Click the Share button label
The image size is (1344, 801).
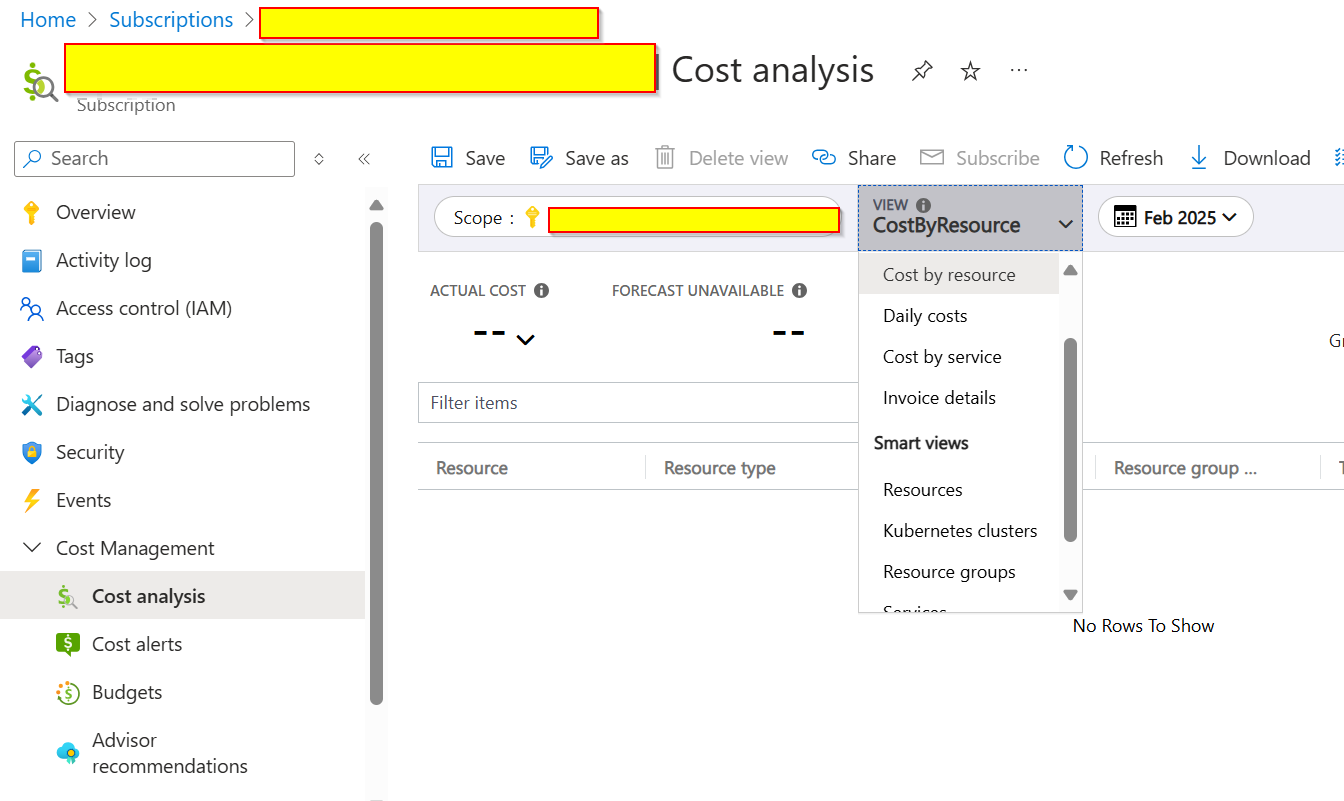pos(872,158)
